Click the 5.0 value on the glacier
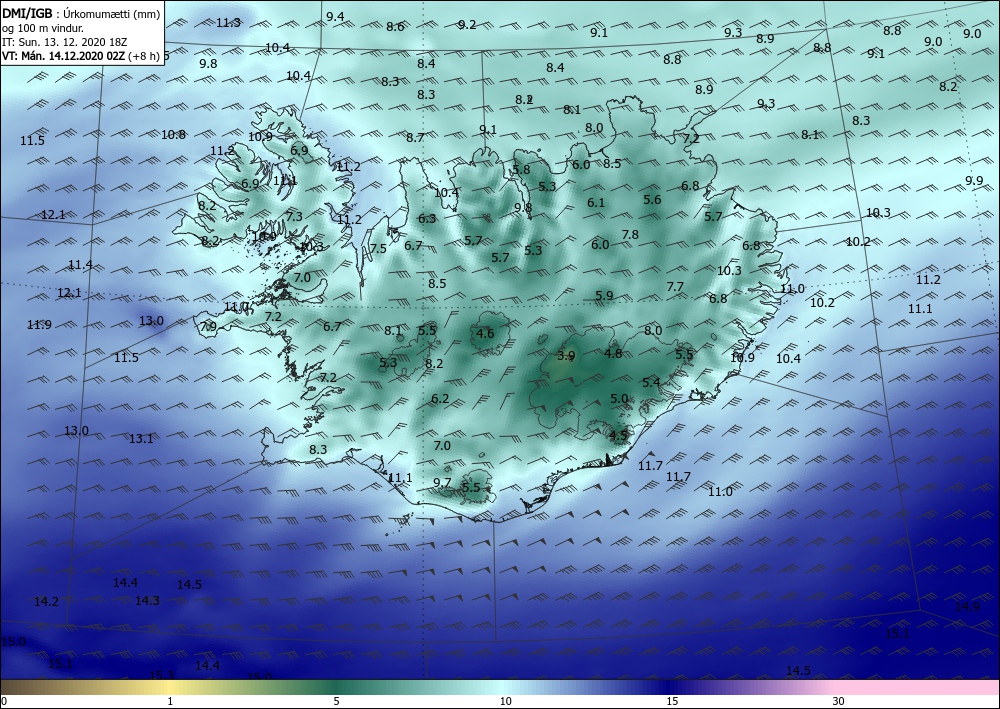This screenshot has width=1000, height=709. pyautogui.click(x=619, y=399)
